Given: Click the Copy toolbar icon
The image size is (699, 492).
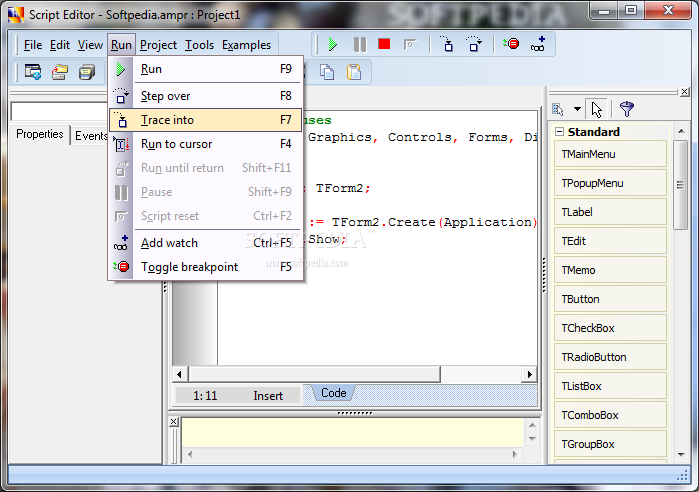Looking at the screenshot, I should coord(327,72).
